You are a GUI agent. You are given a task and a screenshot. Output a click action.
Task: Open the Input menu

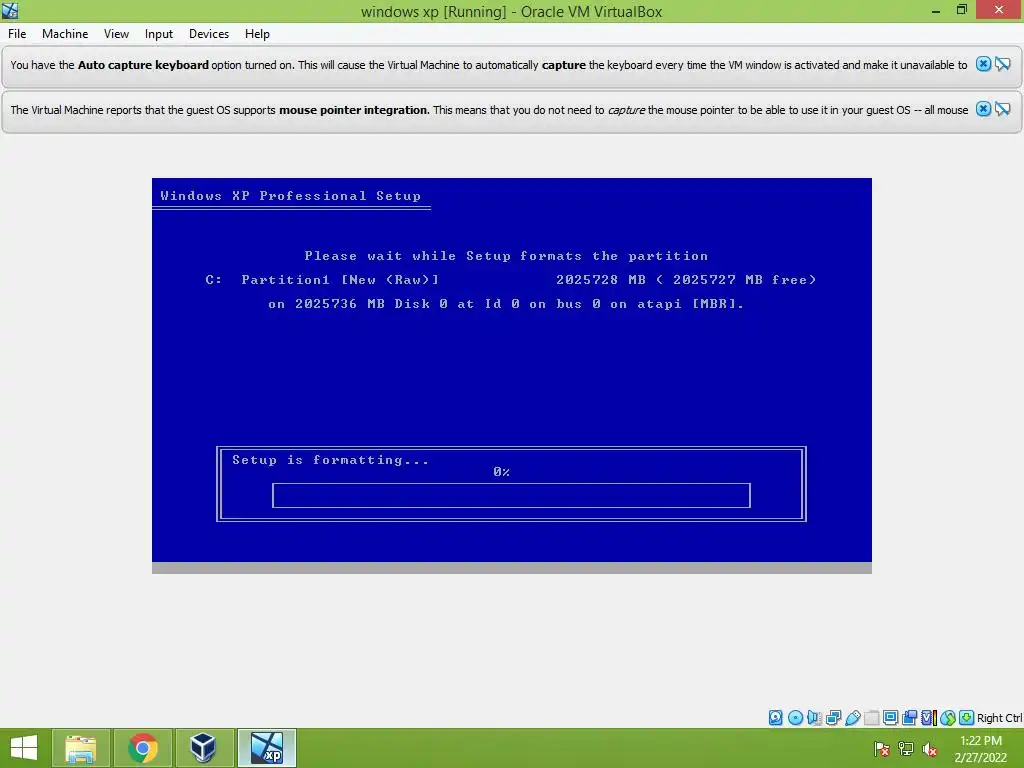coord(159,34)
